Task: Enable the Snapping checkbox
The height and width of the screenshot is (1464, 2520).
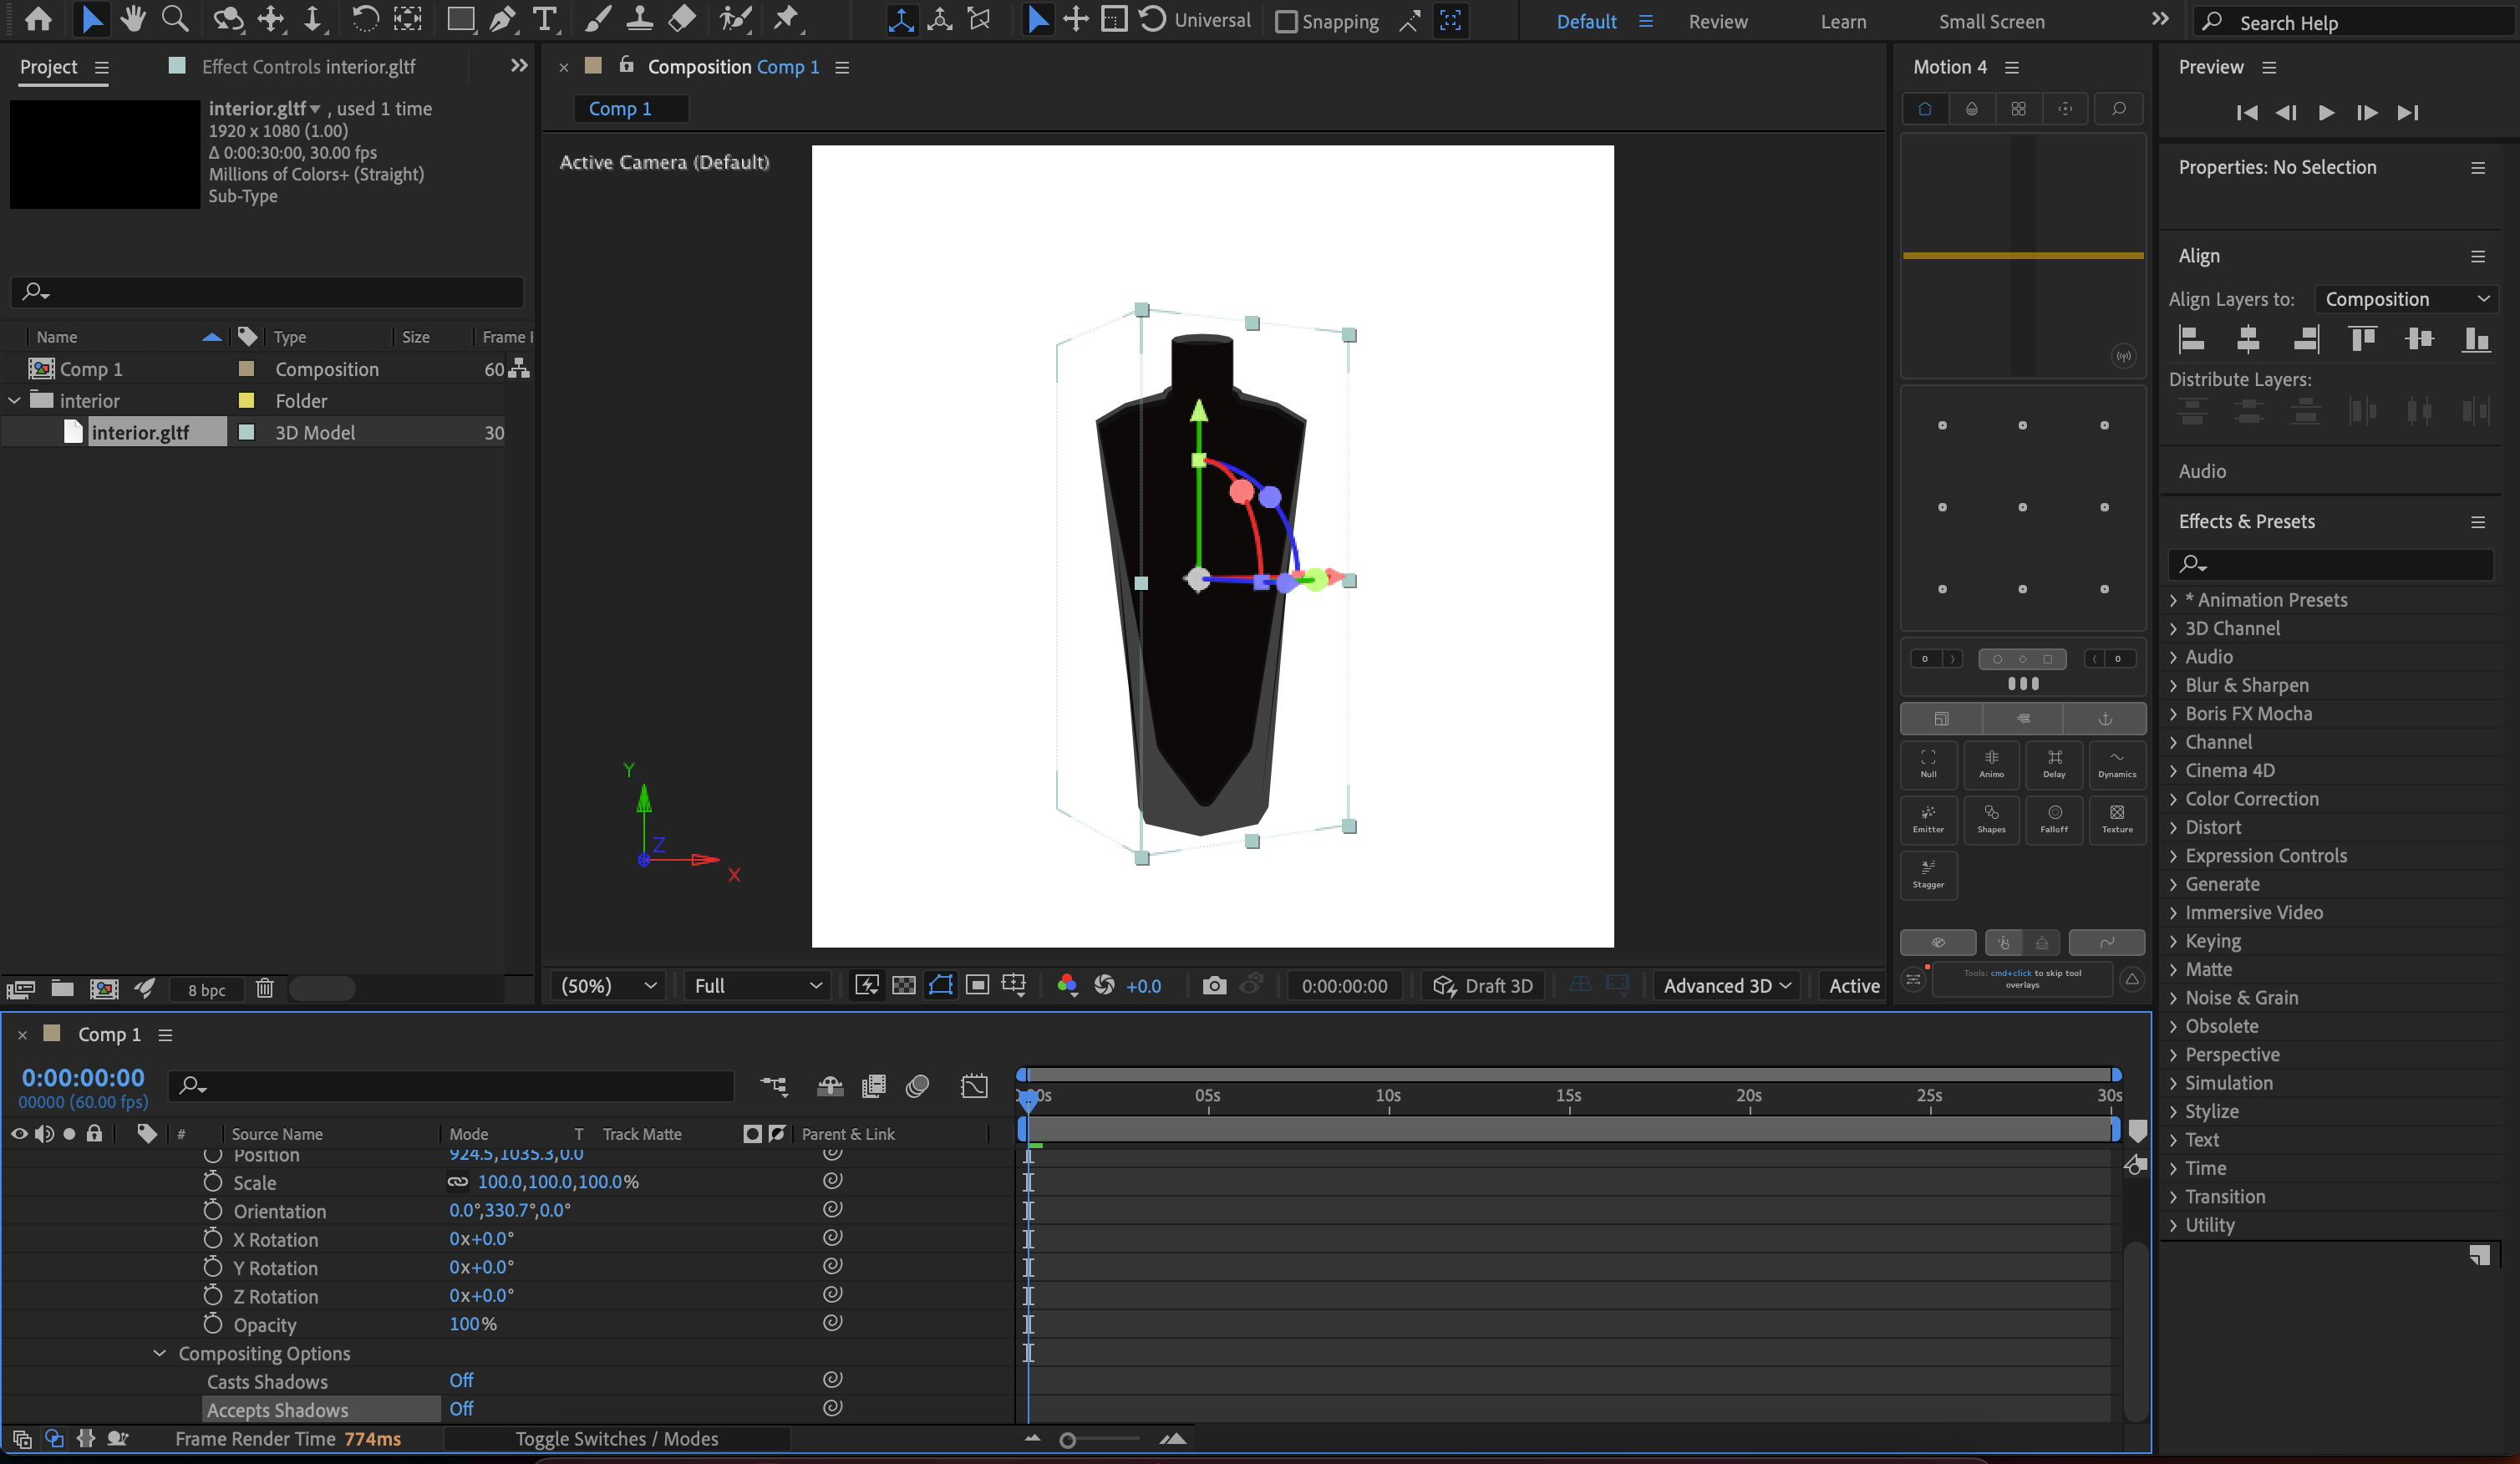Action: coord(1286,21)
